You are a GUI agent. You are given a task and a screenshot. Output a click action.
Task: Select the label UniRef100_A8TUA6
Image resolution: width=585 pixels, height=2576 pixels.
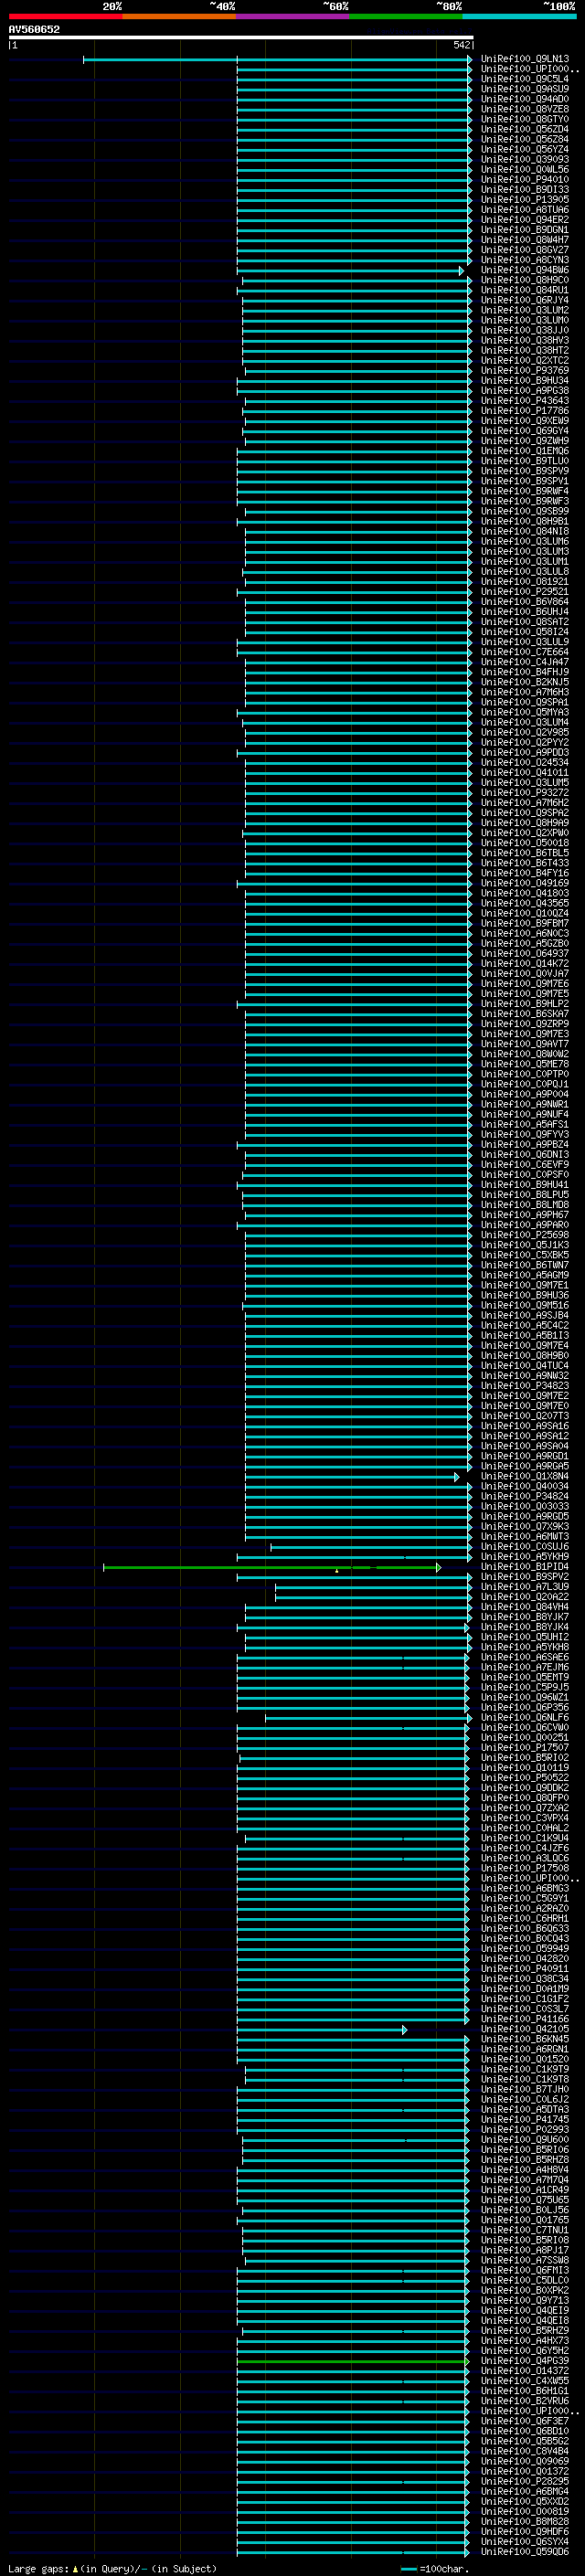(x=525, y=210)
